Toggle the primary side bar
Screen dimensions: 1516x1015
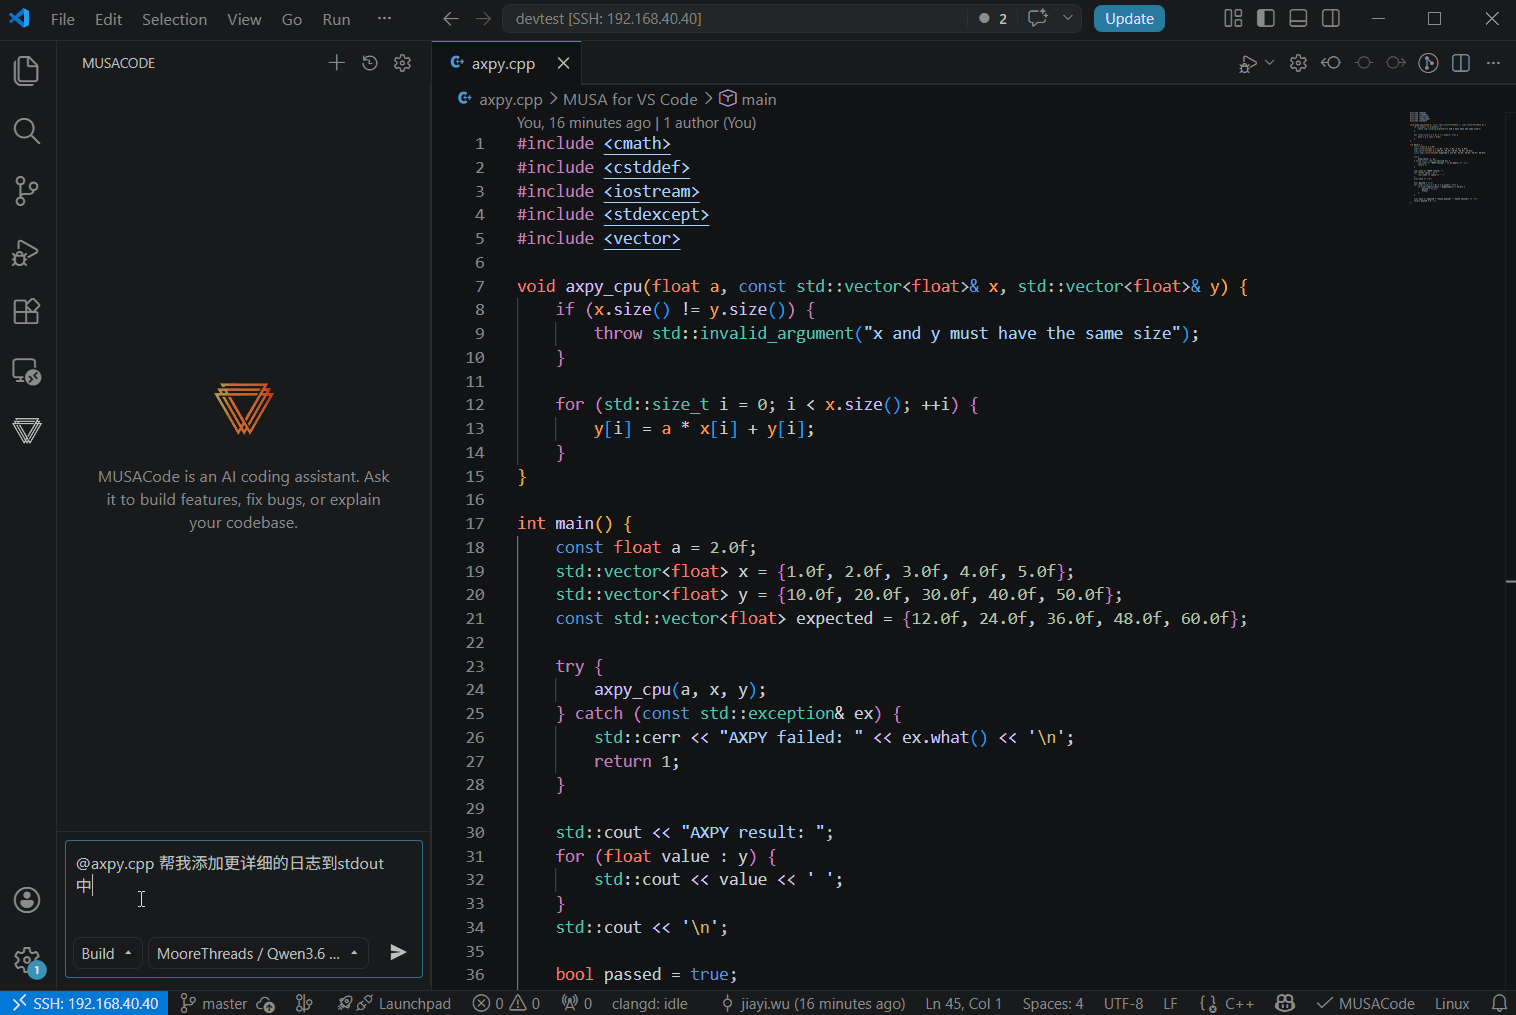pyautogui.click(x=1266, y=19)
